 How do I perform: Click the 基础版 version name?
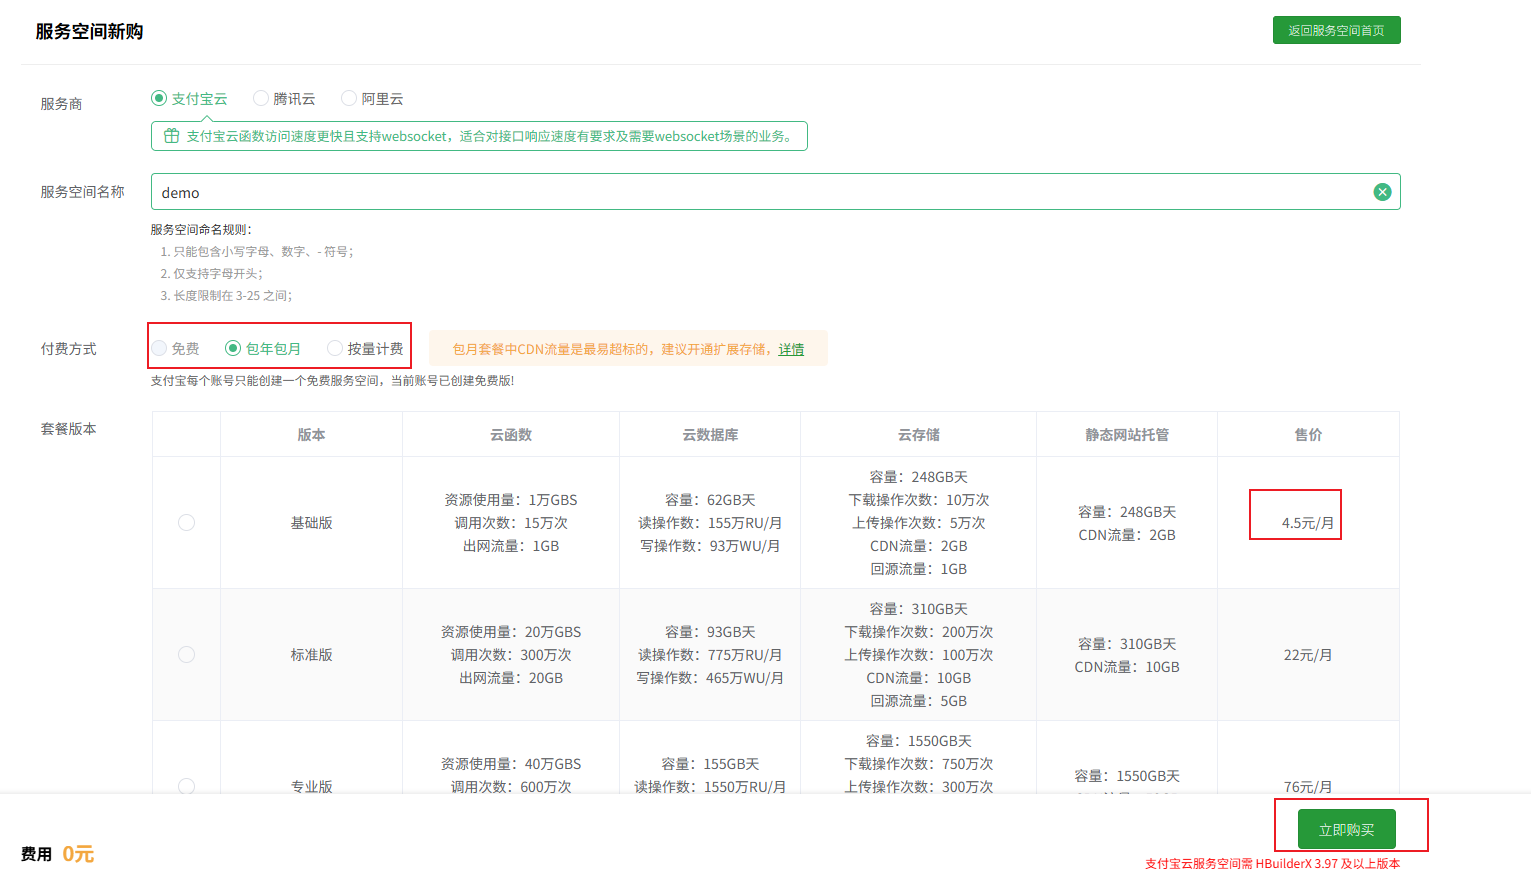(311, 522)
